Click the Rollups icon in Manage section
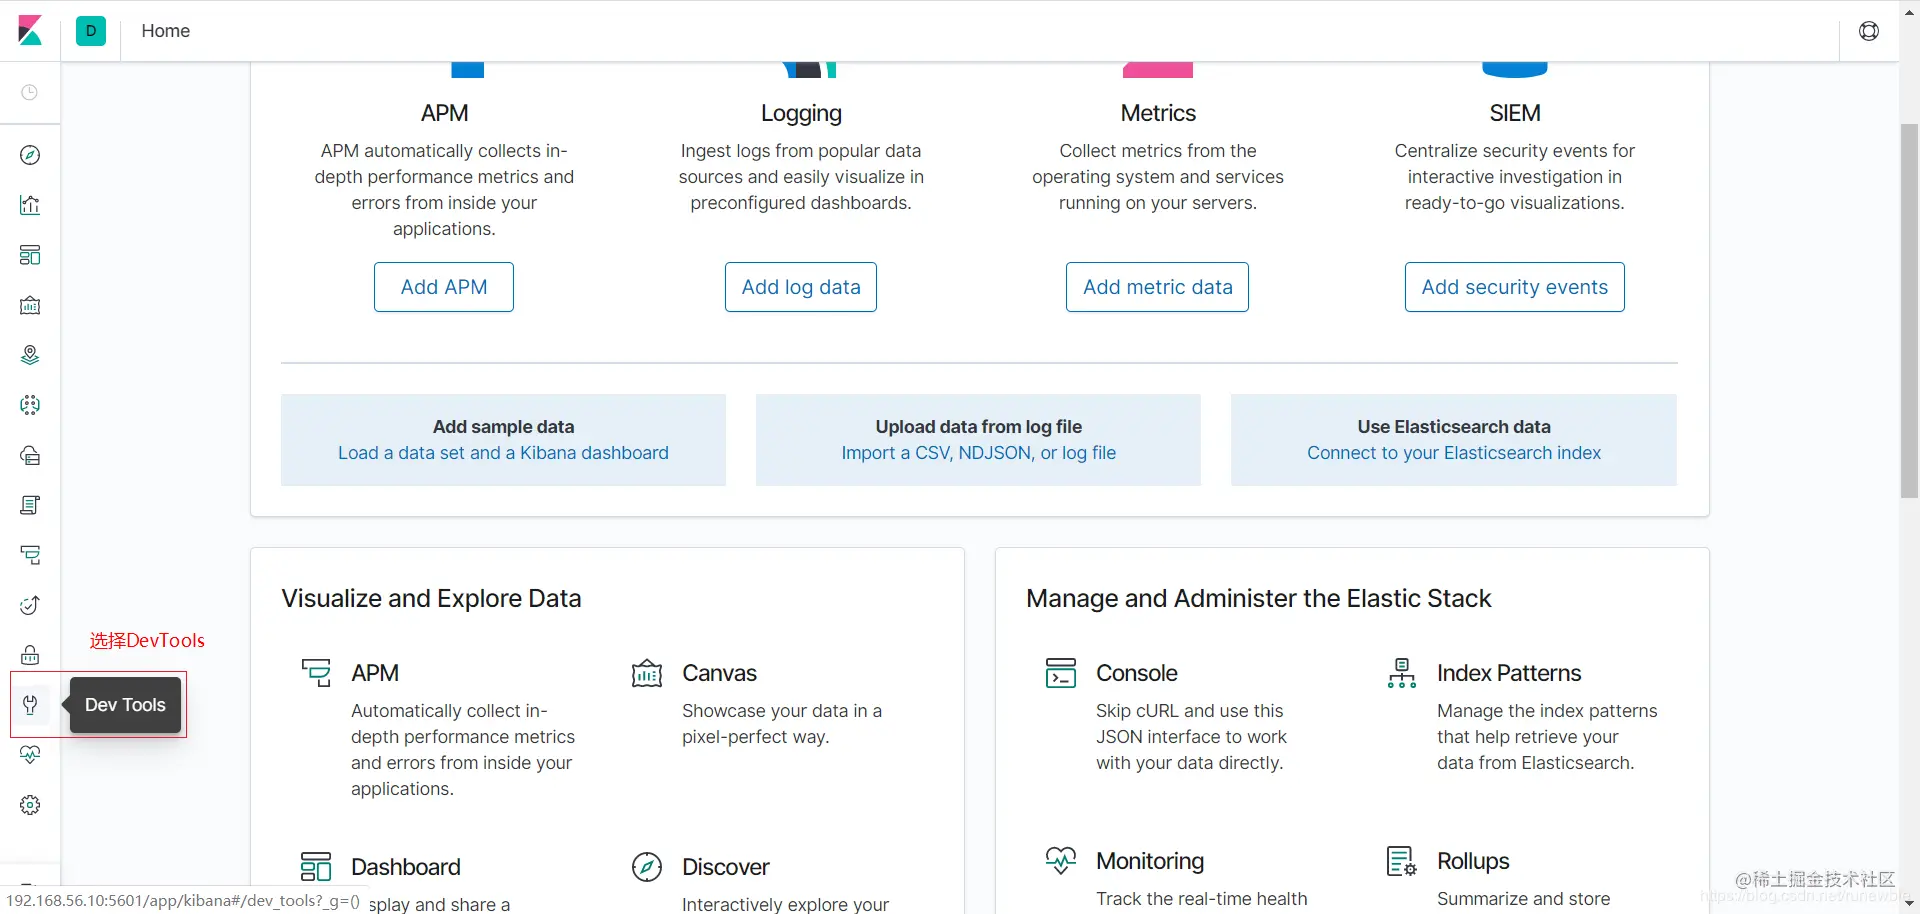 pyautogui.click(x=1402, y=861)
